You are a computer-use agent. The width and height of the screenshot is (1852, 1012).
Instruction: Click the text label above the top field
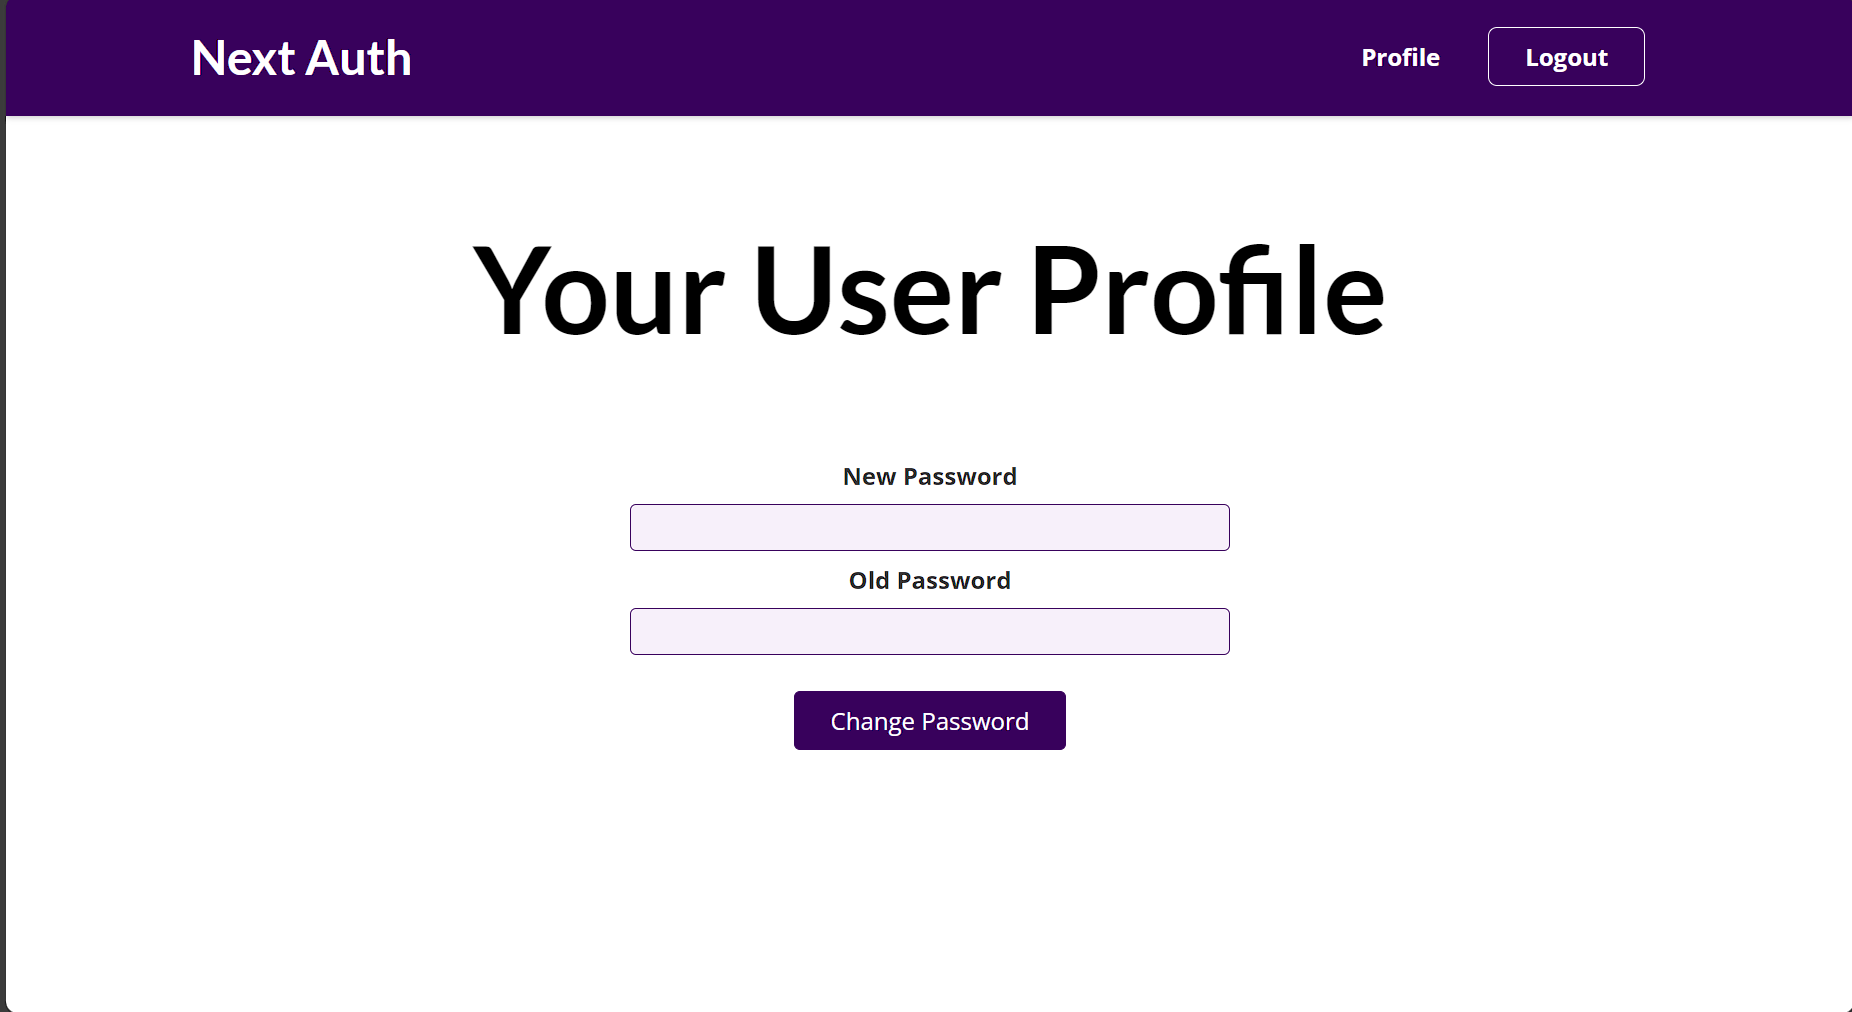pyautogui.click(x=929, y=477)
